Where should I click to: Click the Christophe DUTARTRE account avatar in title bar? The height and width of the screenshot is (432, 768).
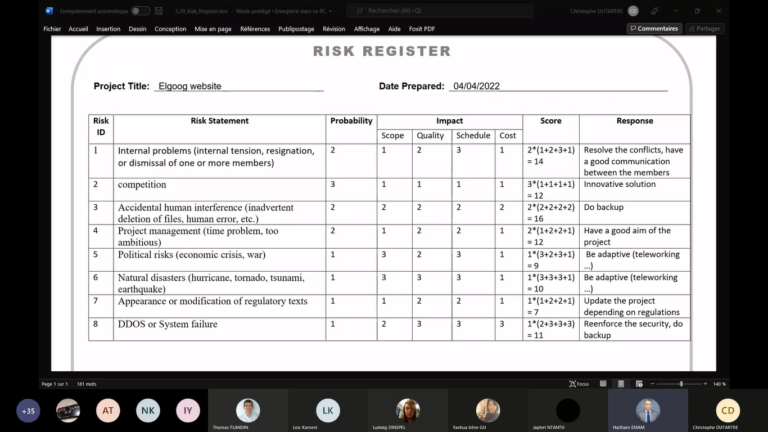[633, 11]
